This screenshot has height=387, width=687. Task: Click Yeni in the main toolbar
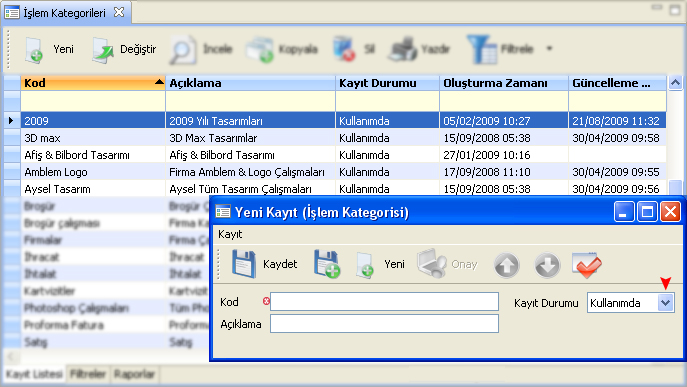(x=49, y=50)
